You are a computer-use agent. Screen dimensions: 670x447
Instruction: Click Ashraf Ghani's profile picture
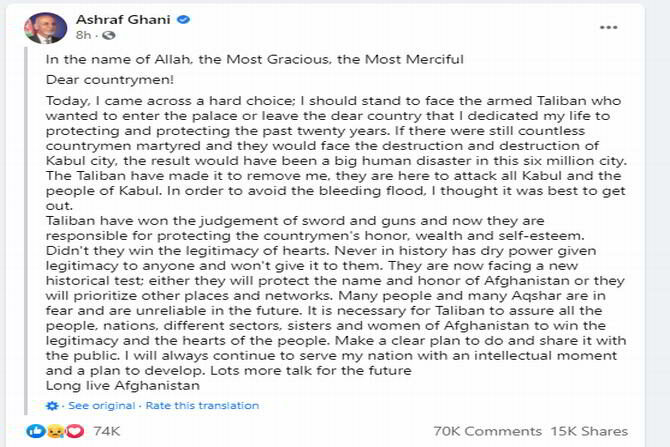(45, 28)
